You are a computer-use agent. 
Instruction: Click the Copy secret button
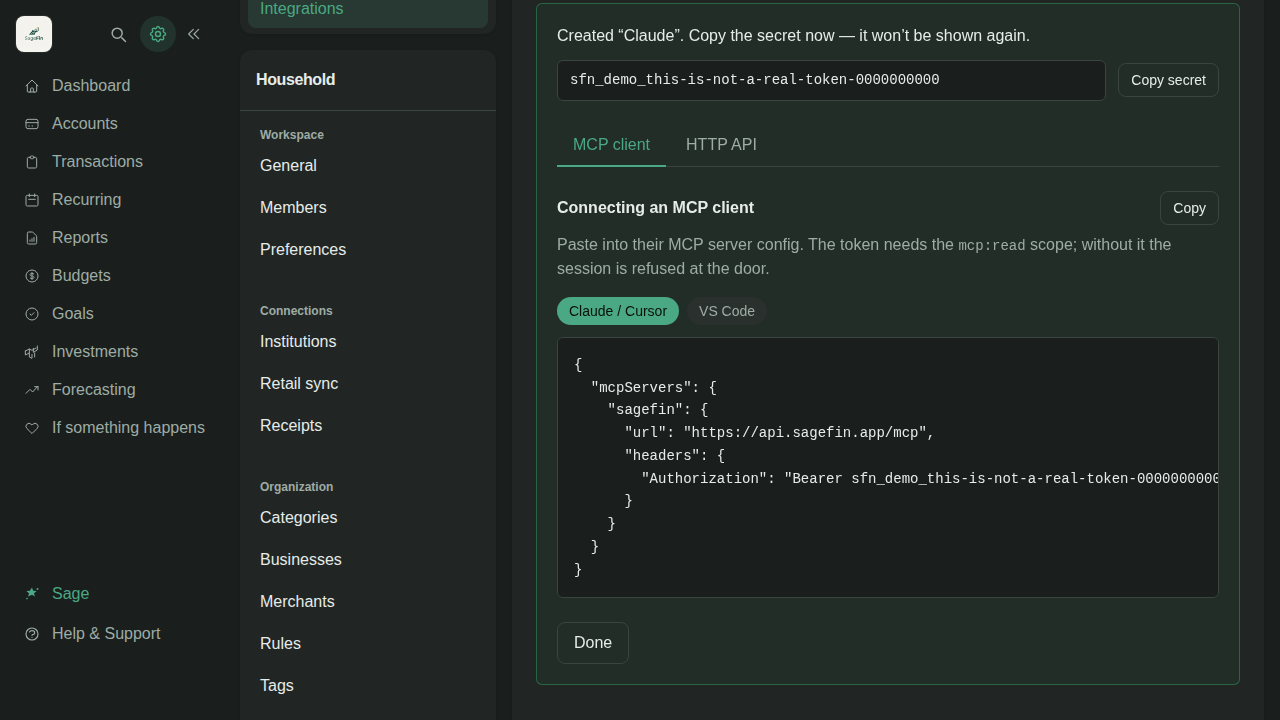click(1168, 80)
